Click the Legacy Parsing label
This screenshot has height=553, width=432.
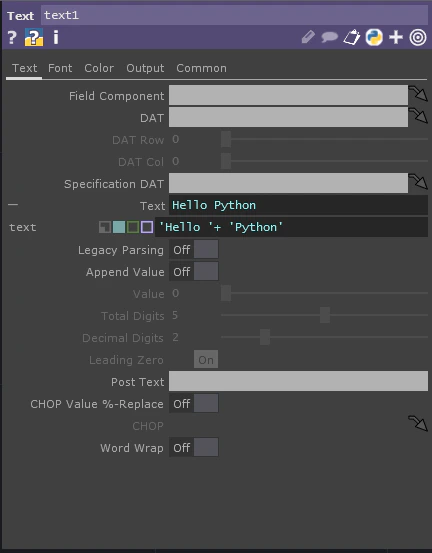coord(121,250)
